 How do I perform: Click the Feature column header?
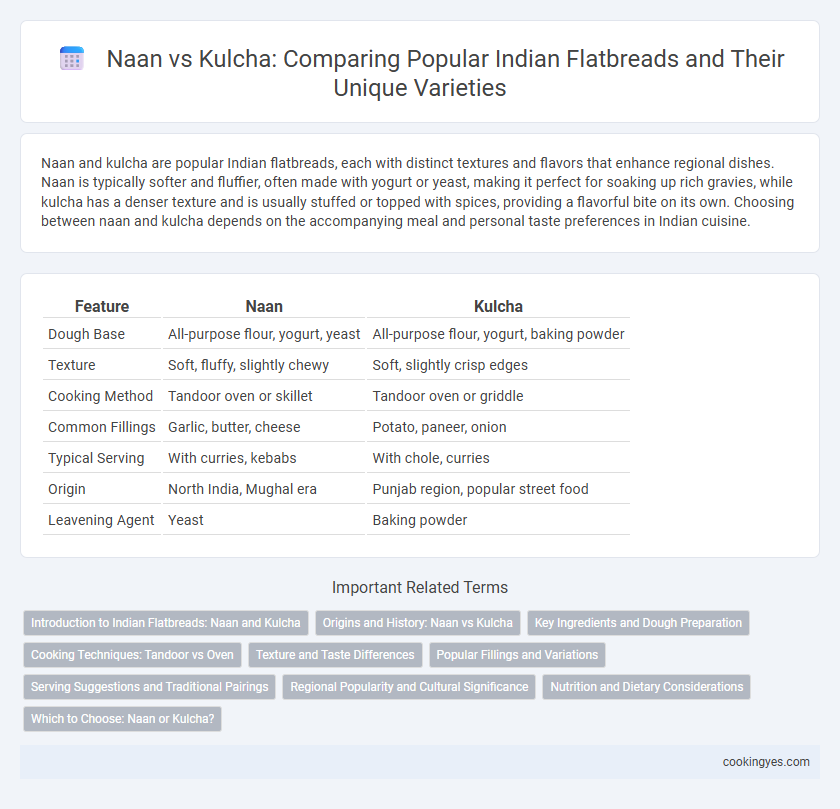(x=102, y=306)
